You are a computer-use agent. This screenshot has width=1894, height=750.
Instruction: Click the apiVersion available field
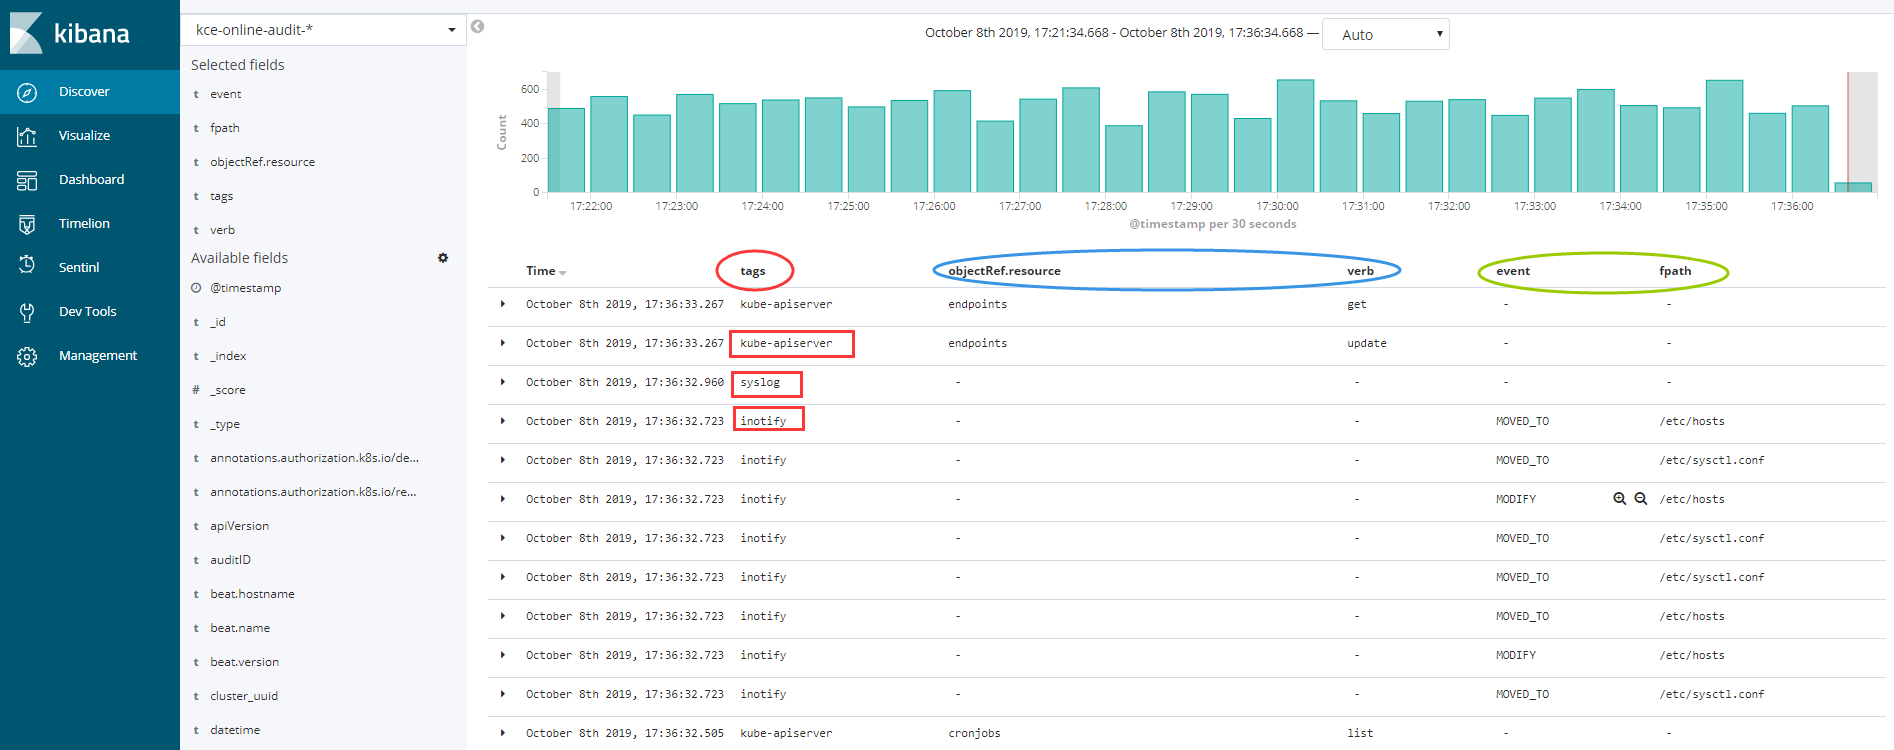click(x=239, y=526)
